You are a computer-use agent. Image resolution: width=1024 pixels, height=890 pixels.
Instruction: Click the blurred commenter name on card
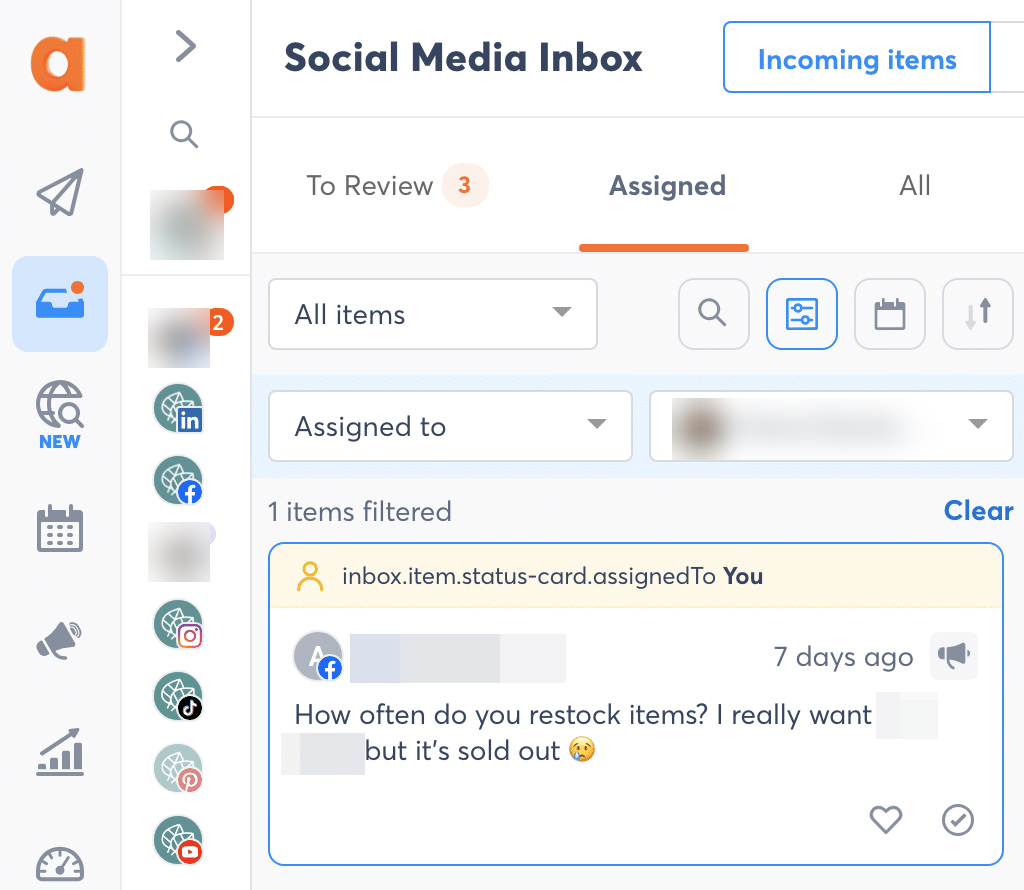pyautogui.click(x=458, y=658)
